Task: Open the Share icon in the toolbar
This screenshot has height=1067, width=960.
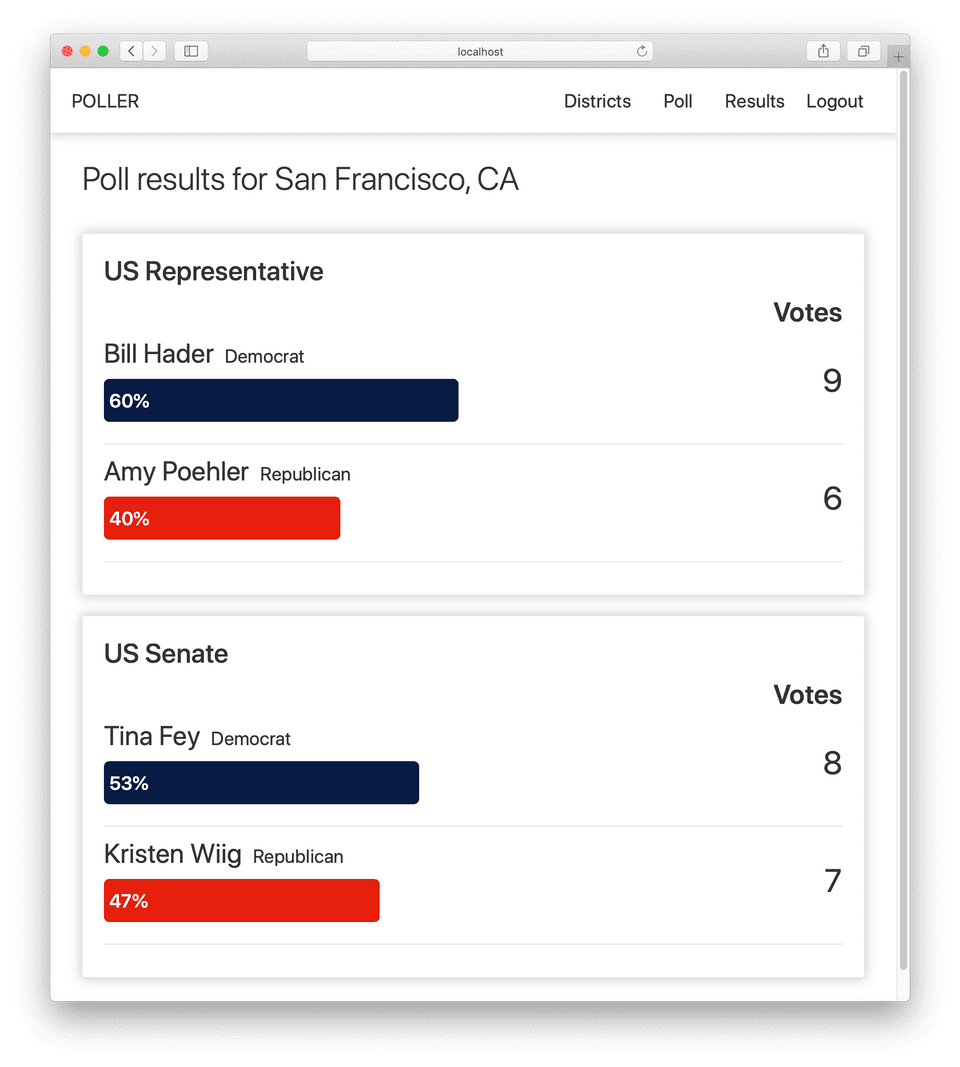Action: tap(823, 51)
